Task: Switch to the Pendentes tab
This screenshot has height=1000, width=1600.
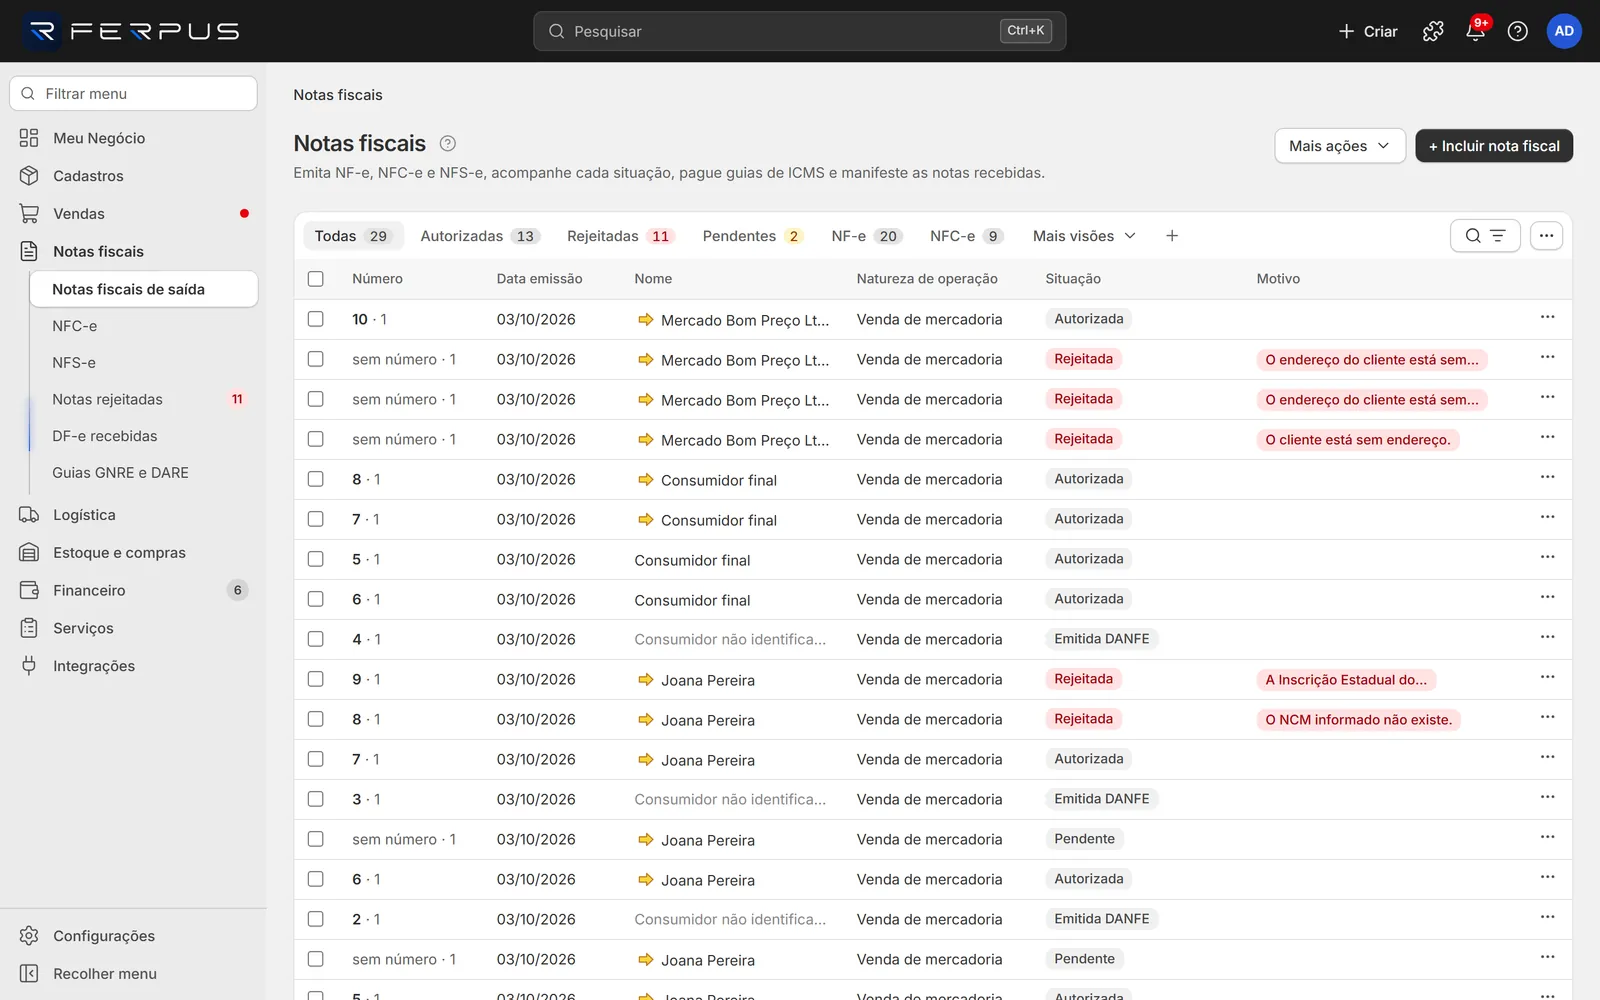Action: click(753, 236)
